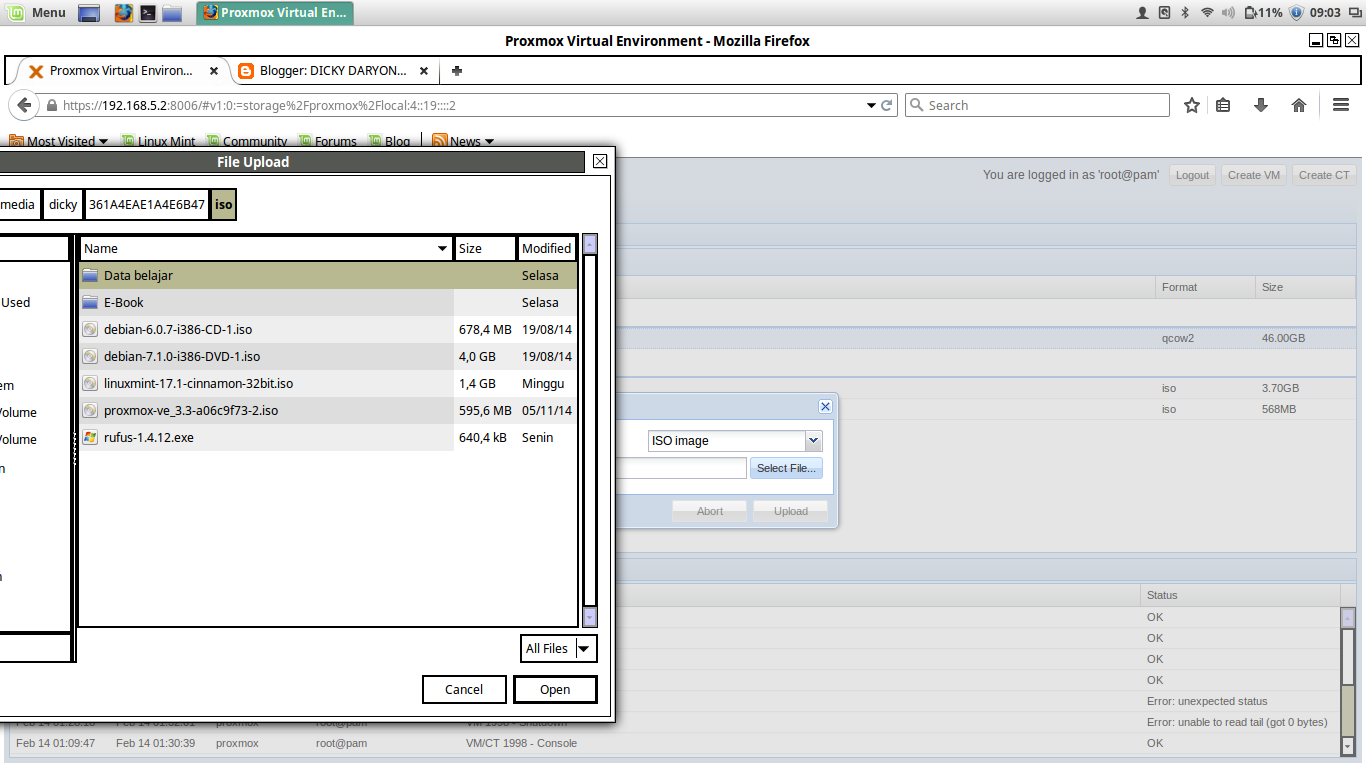Open the Firefox hamburger menu
The image size is (1366, 768).
[x=1341, y=105]
